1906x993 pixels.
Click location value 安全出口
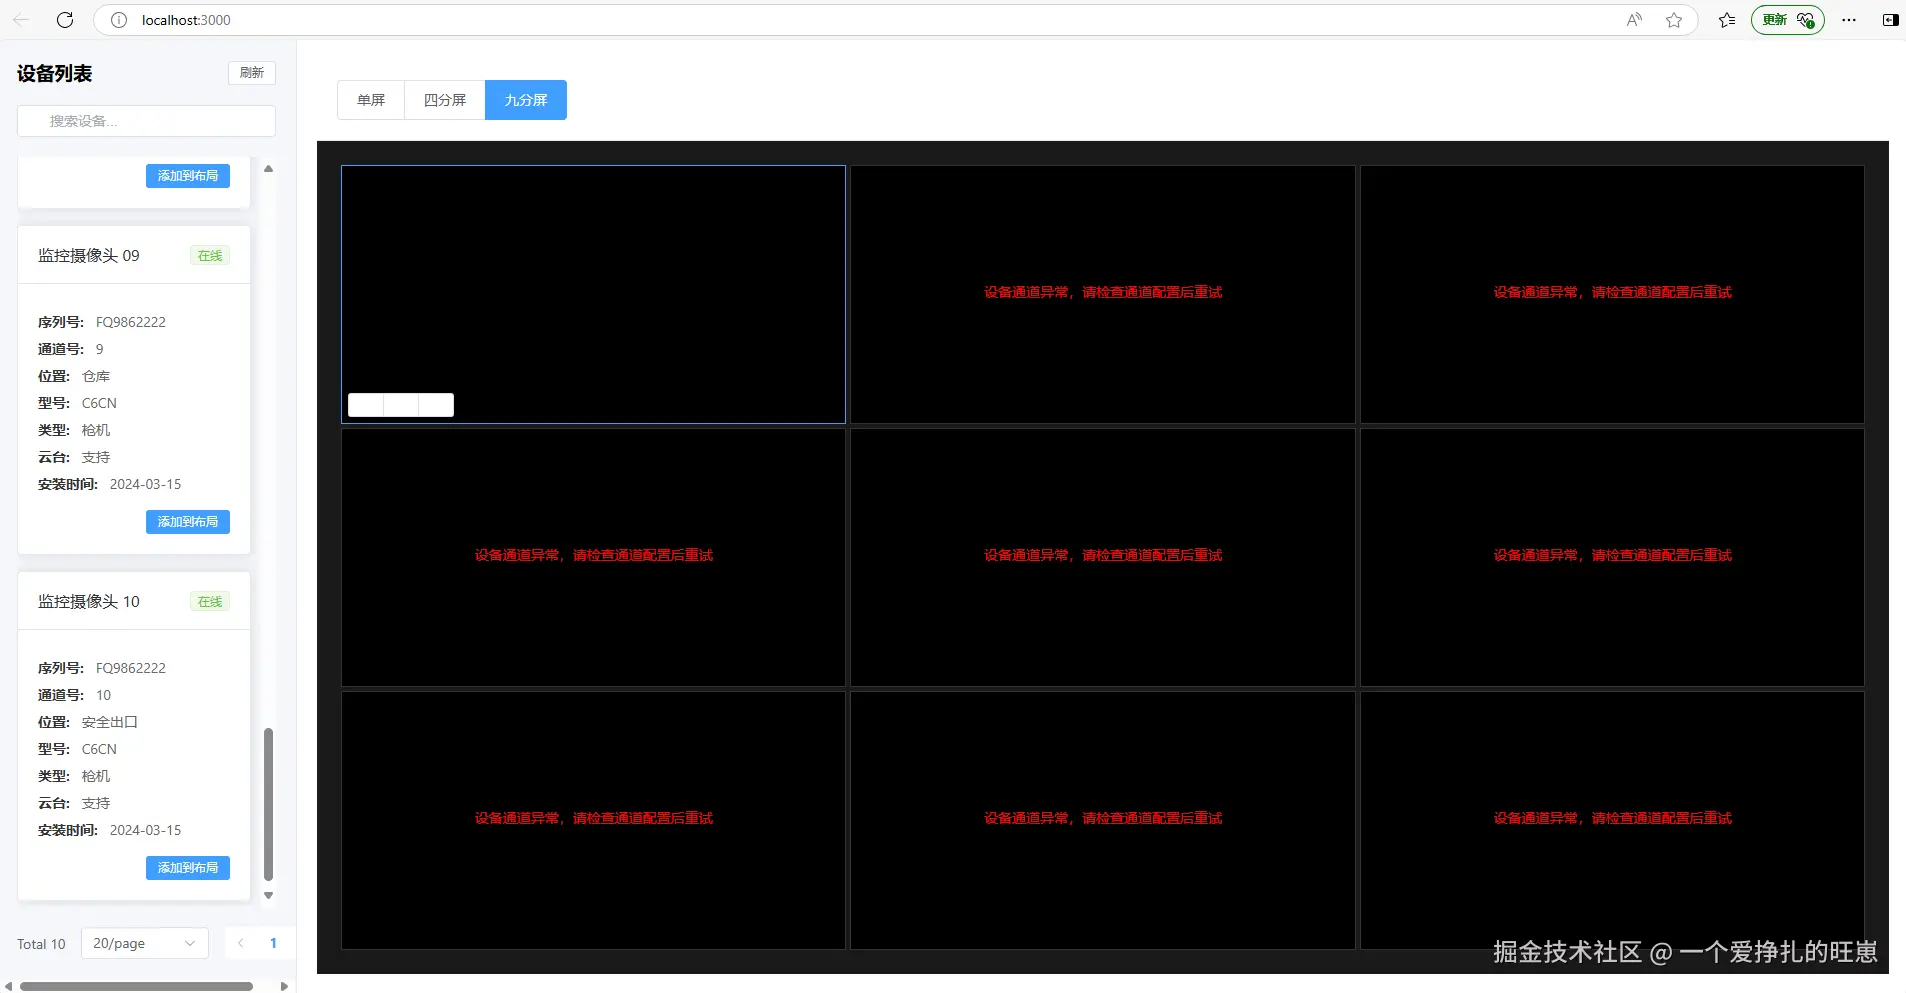click(x=110, y=722)
